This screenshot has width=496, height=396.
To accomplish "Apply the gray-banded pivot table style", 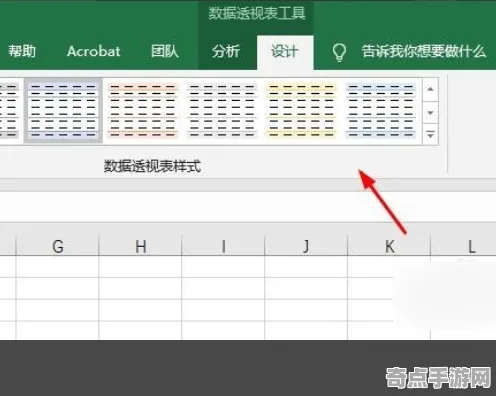I will click(x=222, y=110).
